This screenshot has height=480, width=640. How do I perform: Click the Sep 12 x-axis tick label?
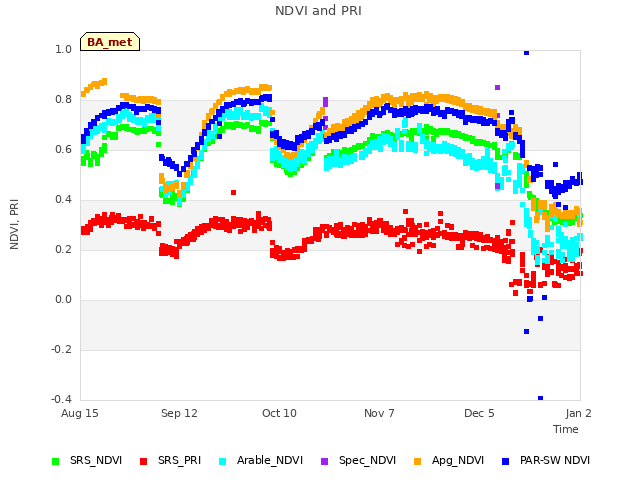pyautogui.click(x=179, y=413)
